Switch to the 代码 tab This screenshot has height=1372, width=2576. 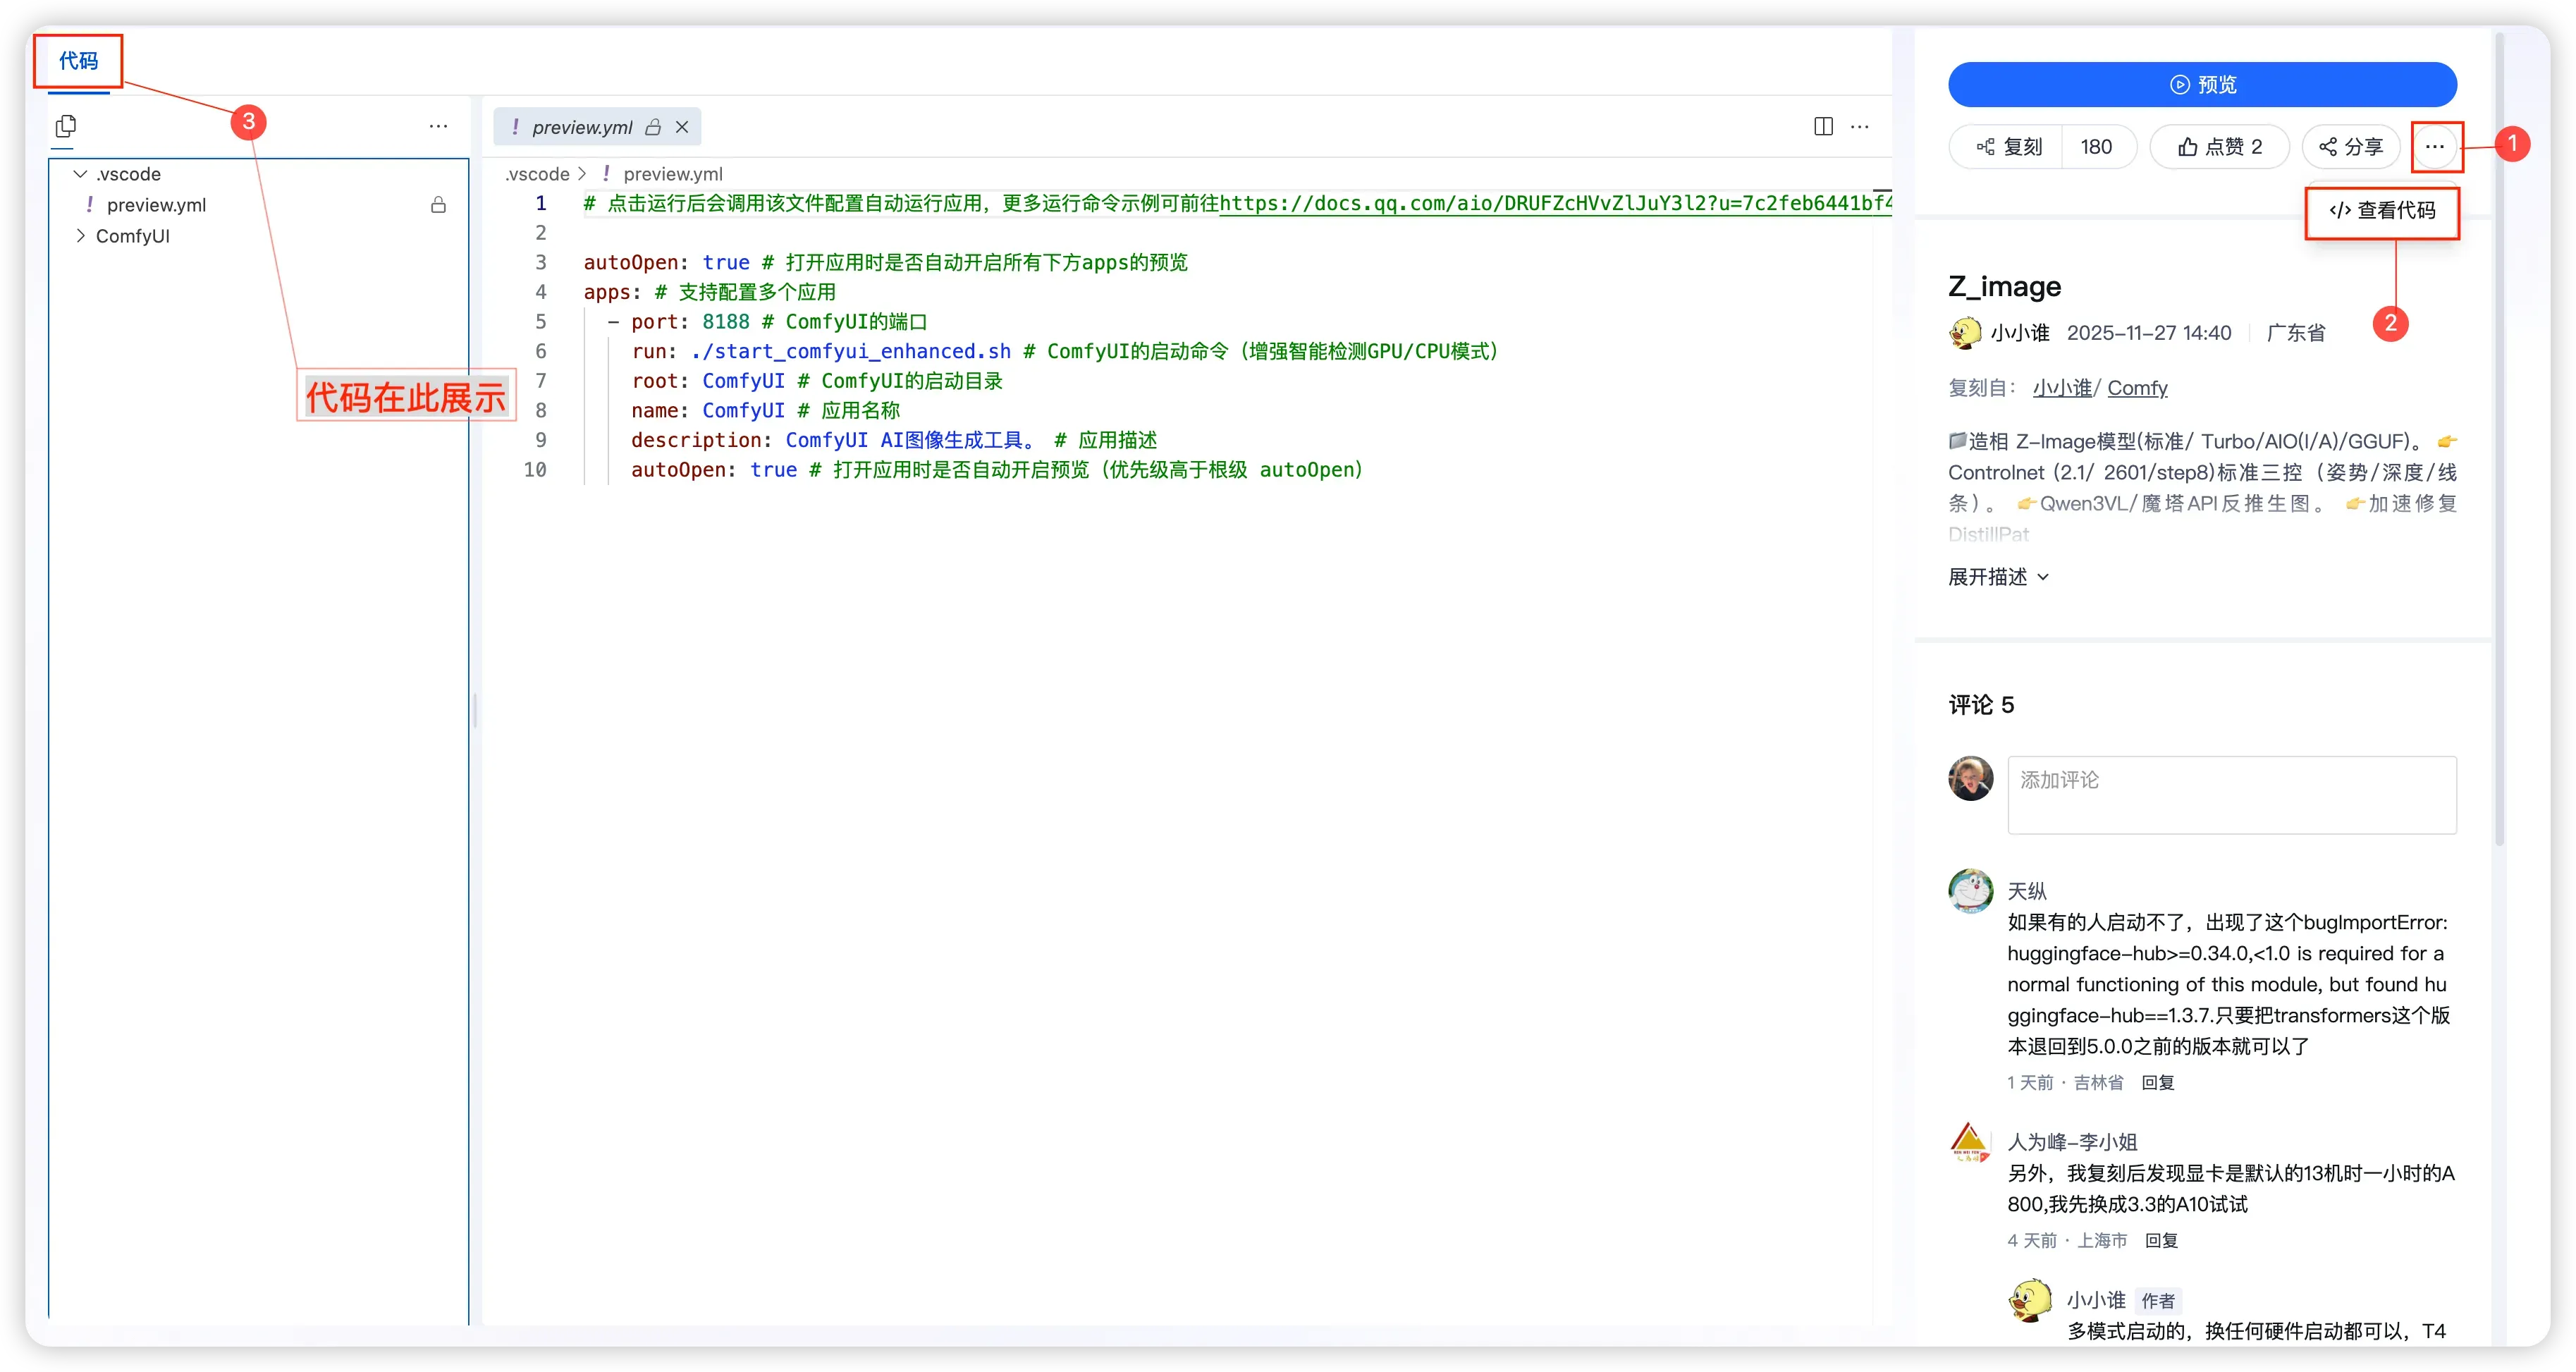pyautogui.click(x=78, y=61)
